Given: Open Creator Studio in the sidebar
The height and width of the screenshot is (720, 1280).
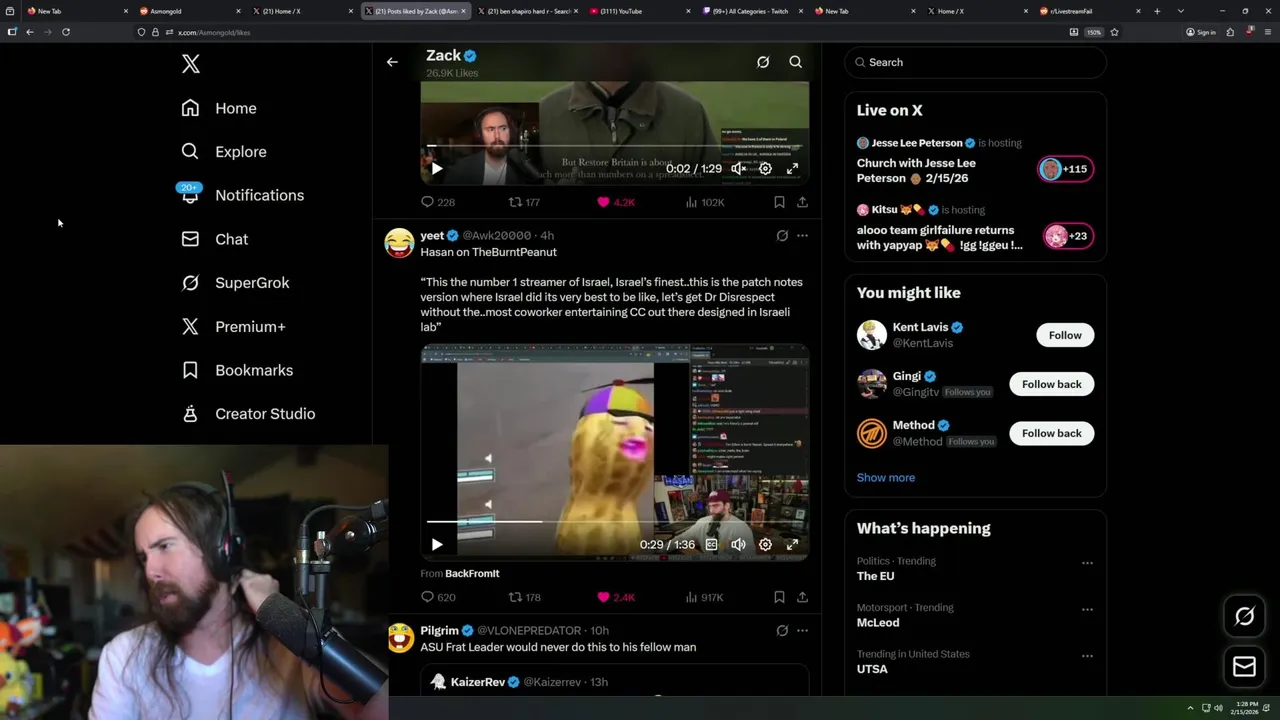Looking at the screenshot, I should click(248, 414).
